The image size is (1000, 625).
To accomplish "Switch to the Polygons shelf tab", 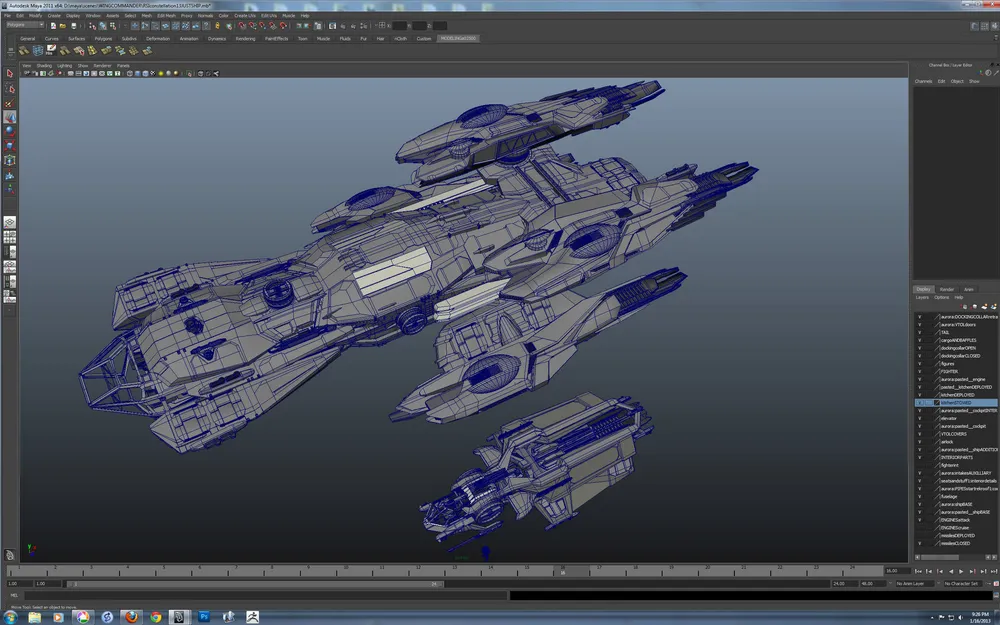I will click(x=103, y=38).
